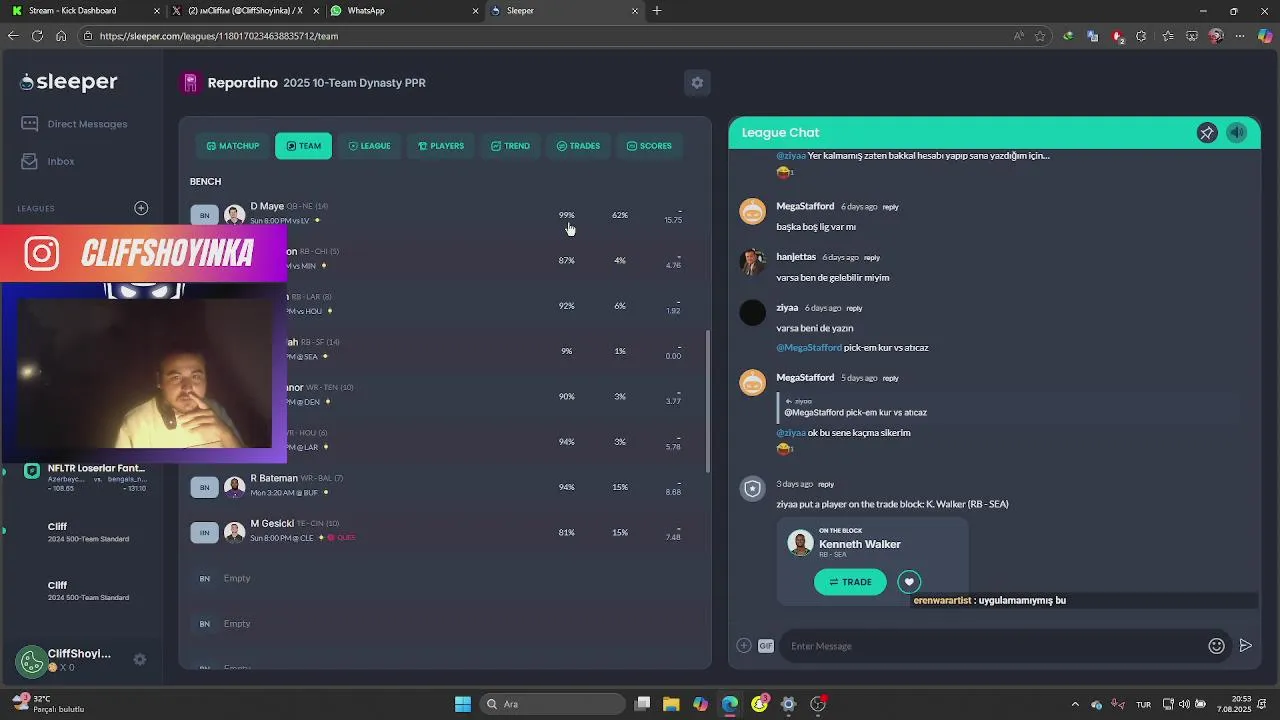
Task: Go to the browser home page
Action: [61, 36]
